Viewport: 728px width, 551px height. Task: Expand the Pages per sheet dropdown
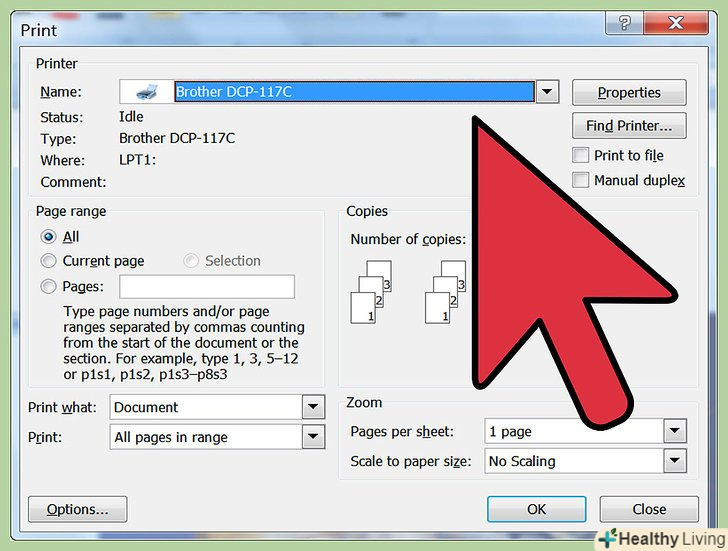pos(675,431)
